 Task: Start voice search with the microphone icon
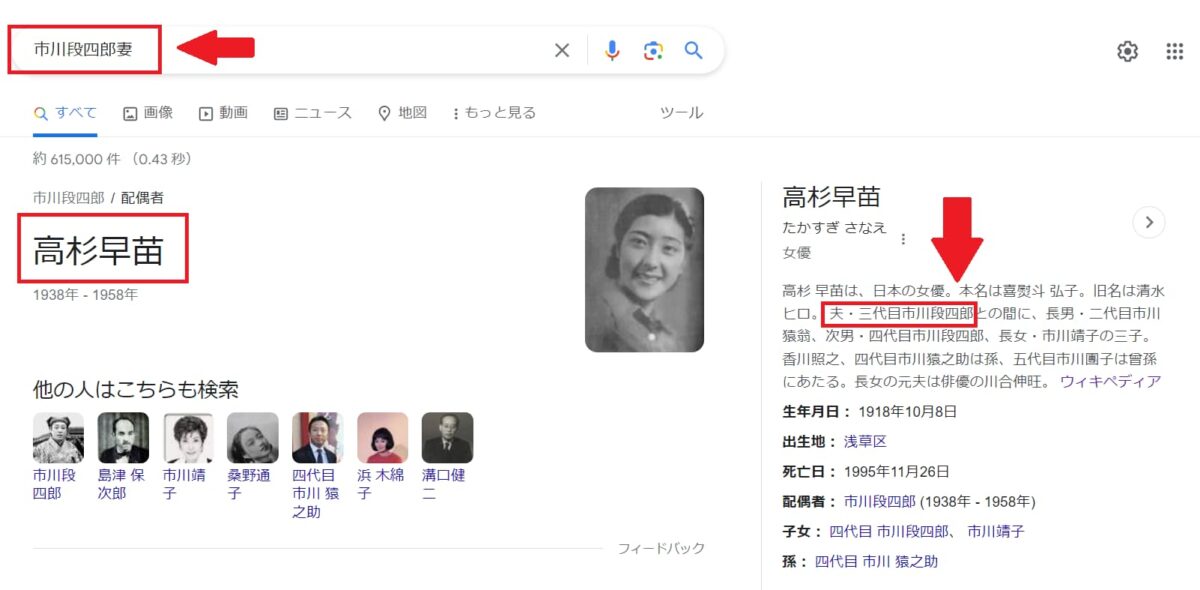[612, 51]
